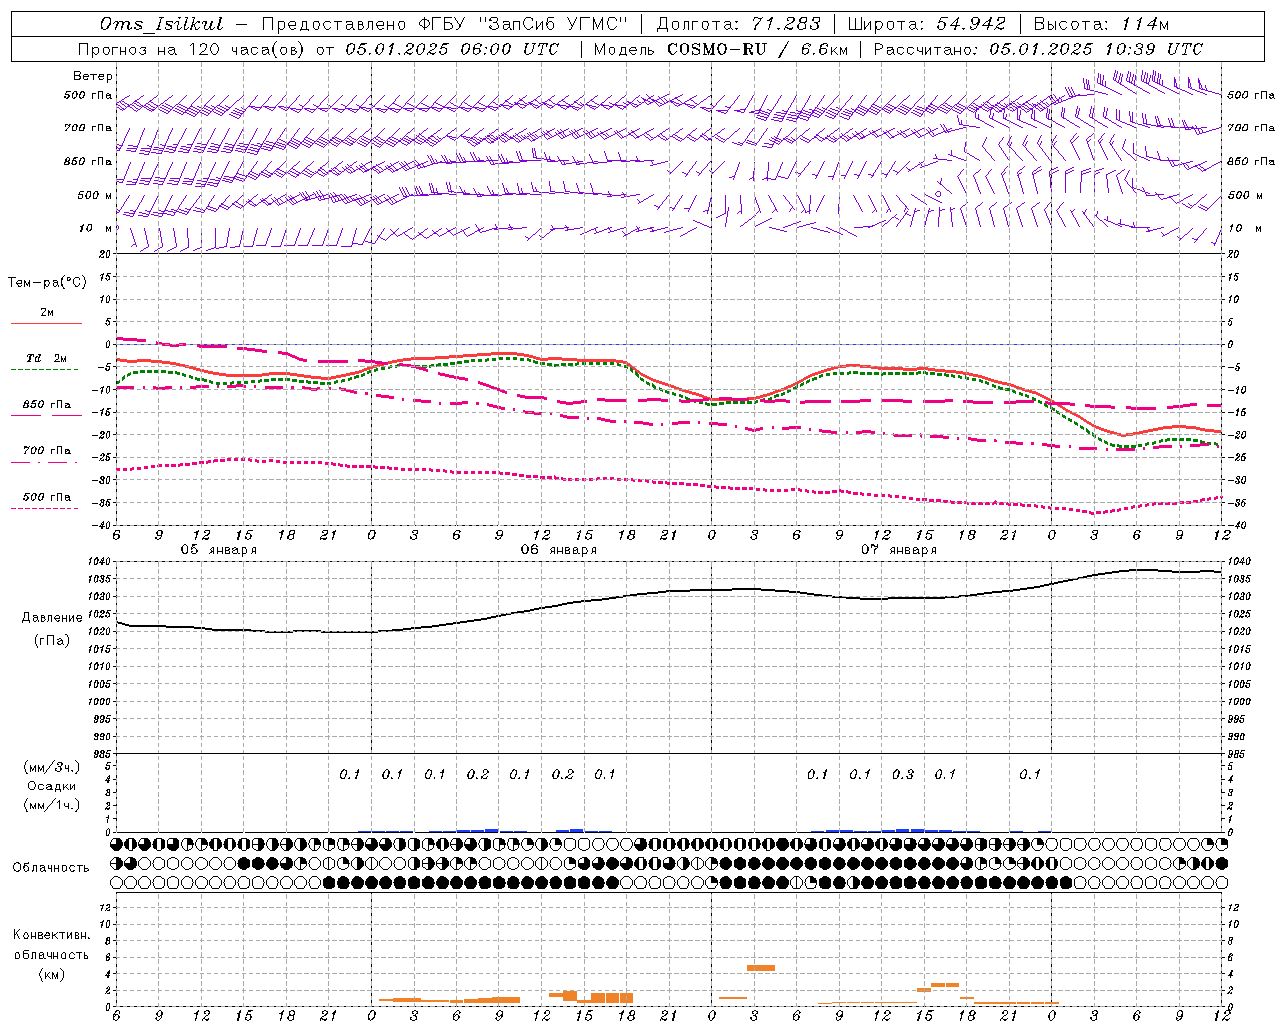
Task: Click the '850 гПа' temperature legend entry
Action: (47, 405)
